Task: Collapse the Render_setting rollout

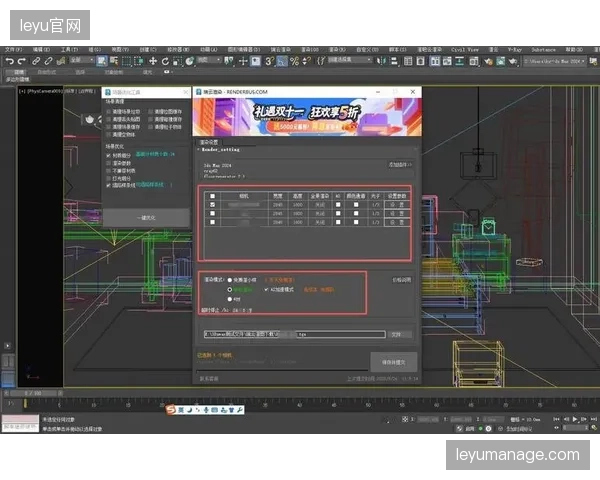Action: (220, 150)
